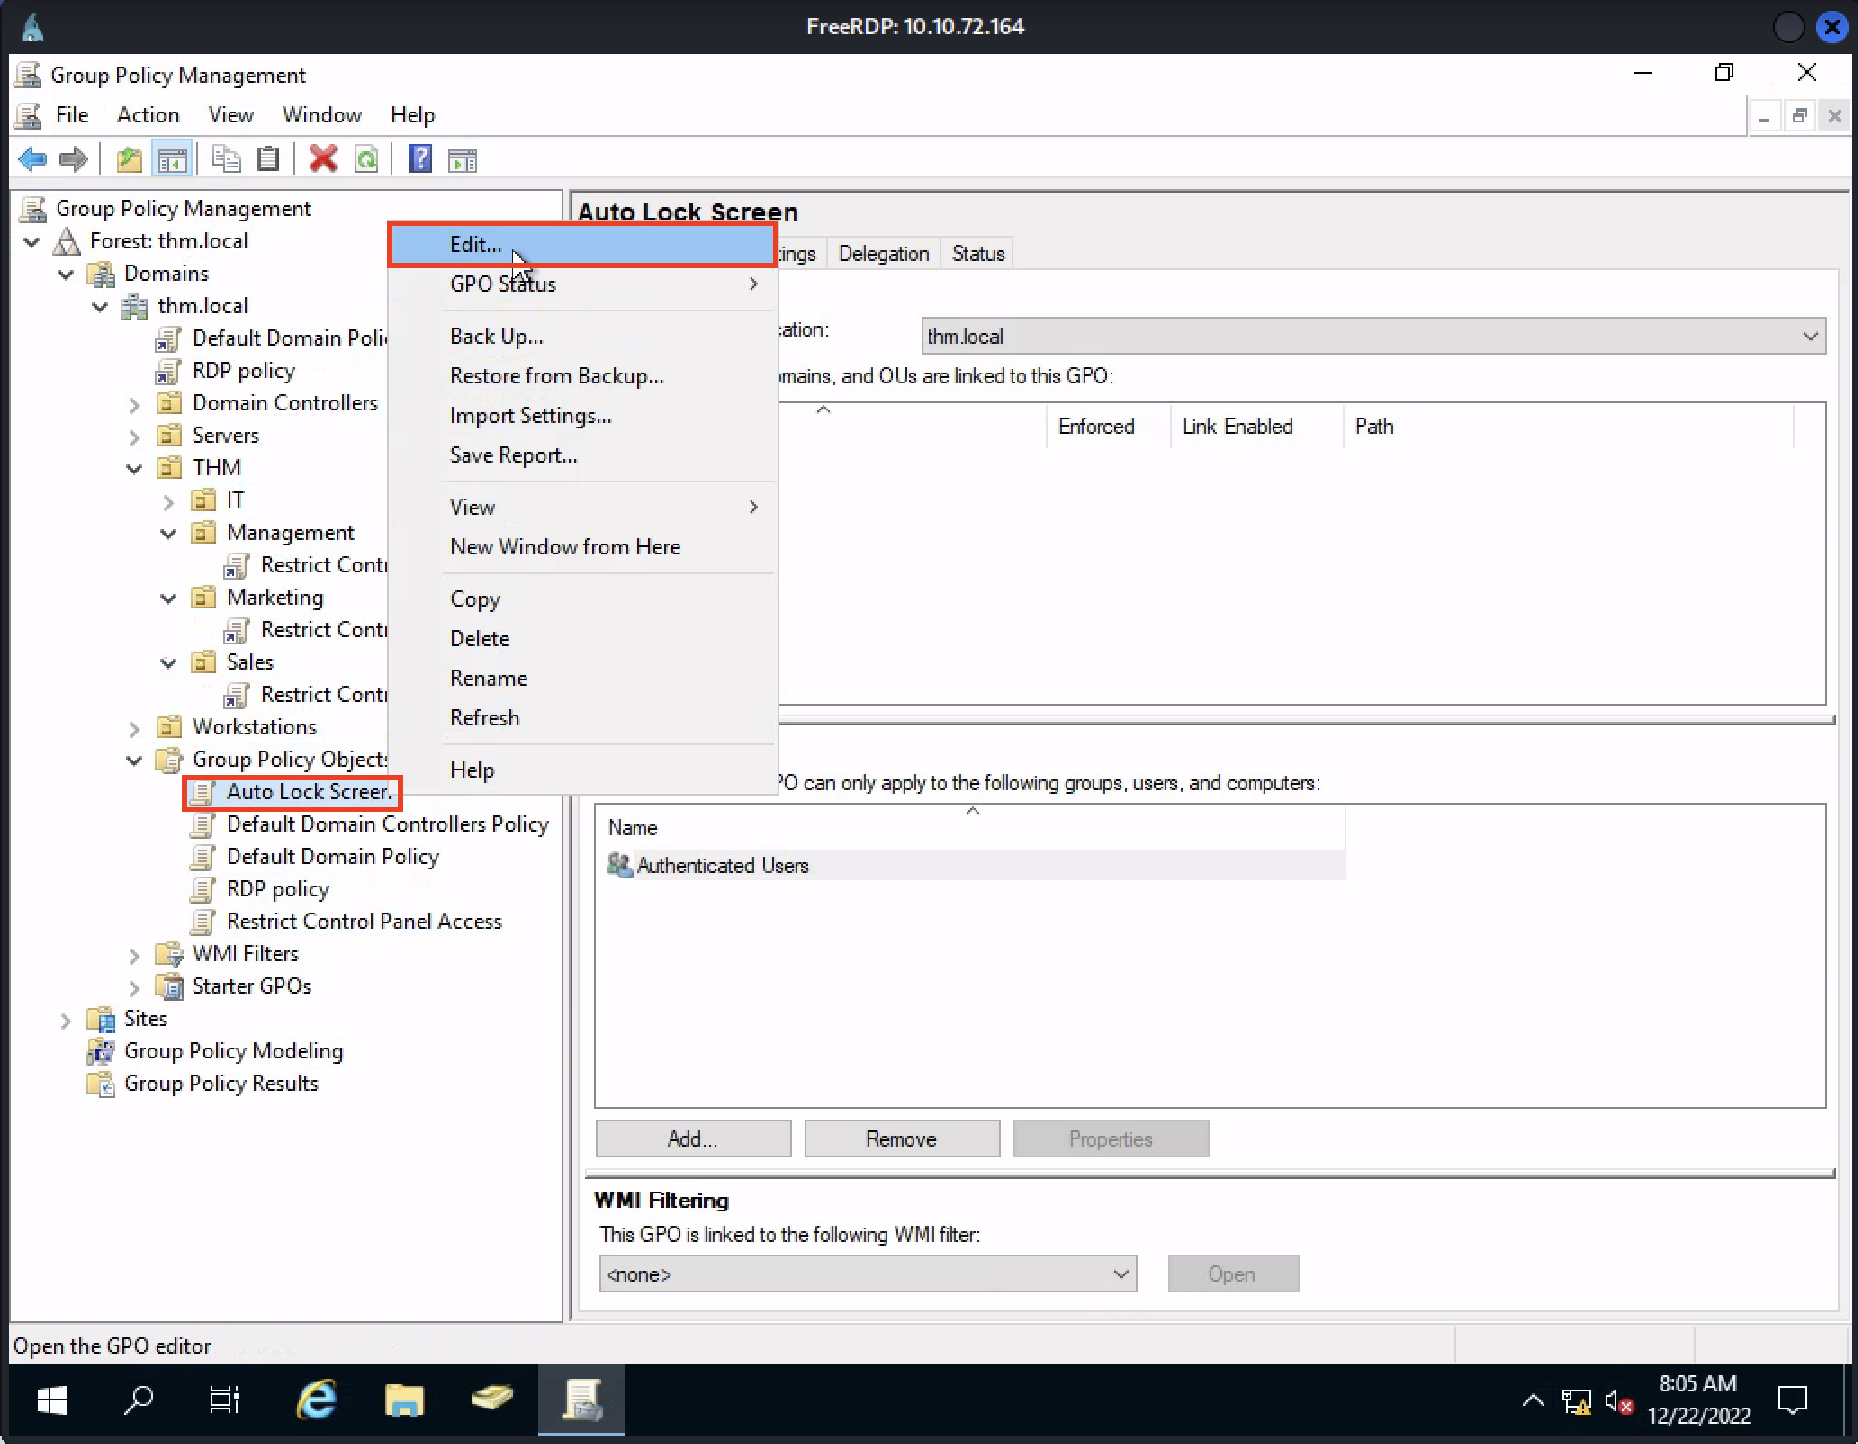Click the Remove button
This screenshot has width=1858, height=1444.
pyautogui.click(x=902, y=1139)
